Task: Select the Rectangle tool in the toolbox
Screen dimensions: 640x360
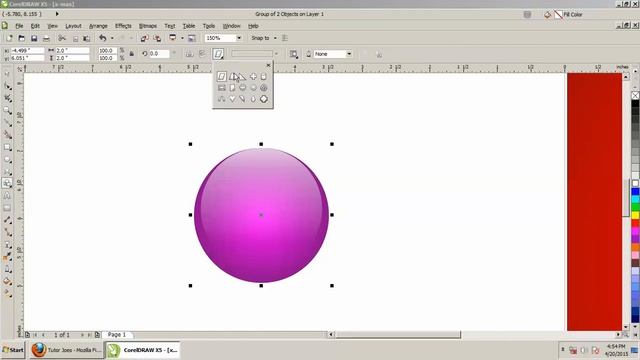Action: (7, 147)
